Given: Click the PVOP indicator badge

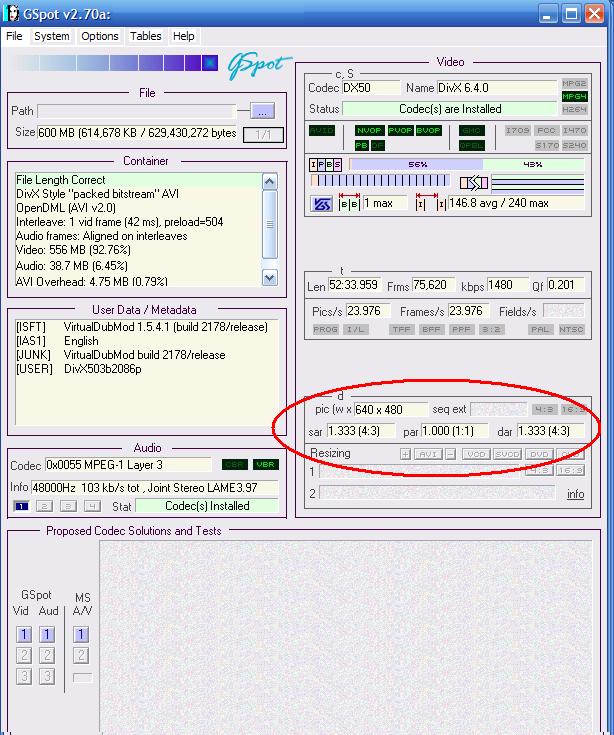Looking at the screenshot, I should (x=400, y=130).
